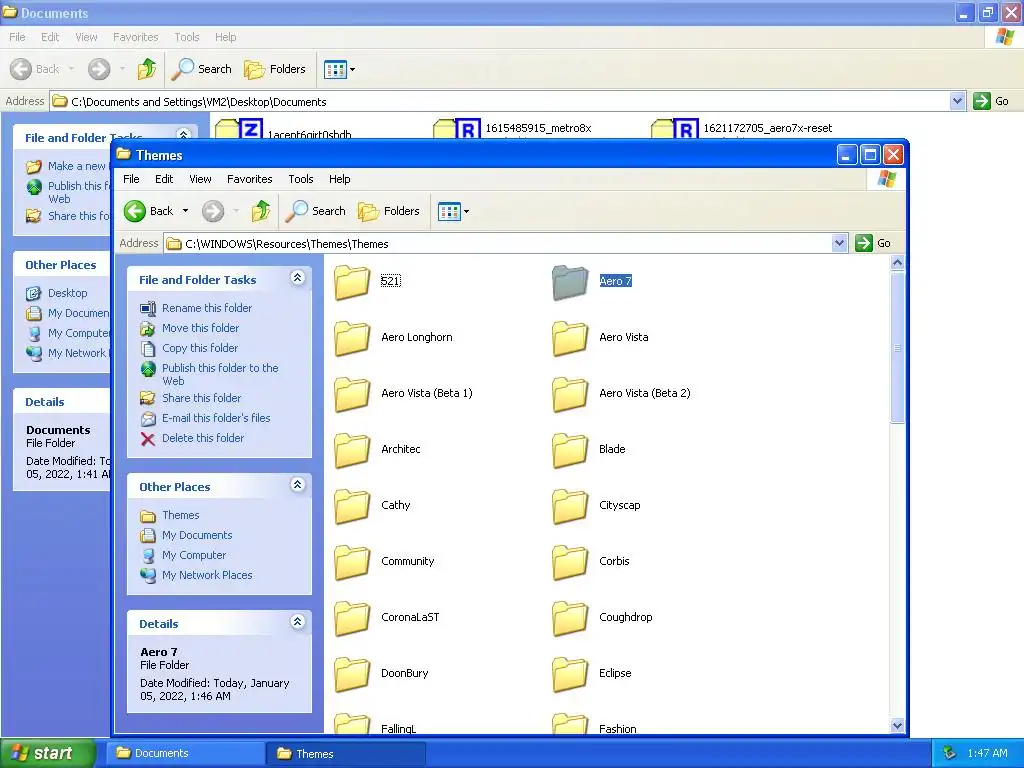Collapse Other Places panel in Themes window
1024x768 pixels.
click(297, 485)
